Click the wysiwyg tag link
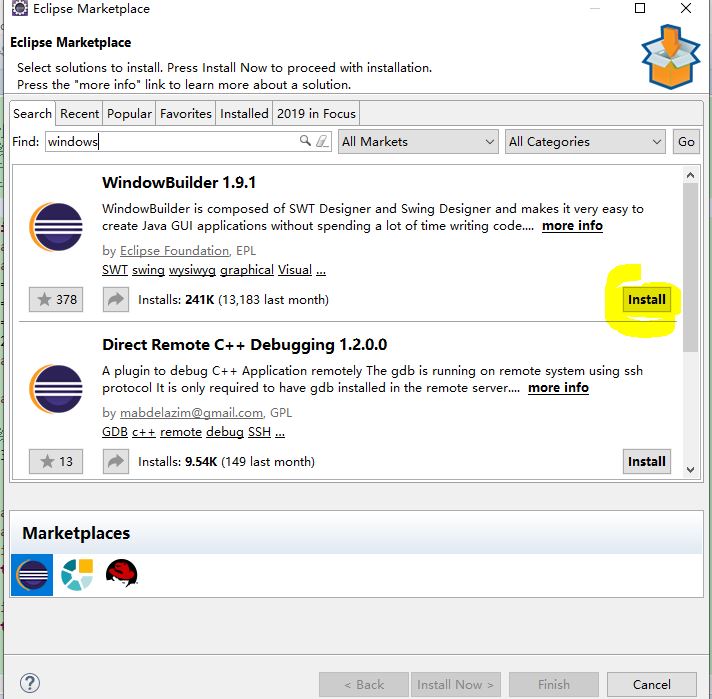 click(193, 270)
